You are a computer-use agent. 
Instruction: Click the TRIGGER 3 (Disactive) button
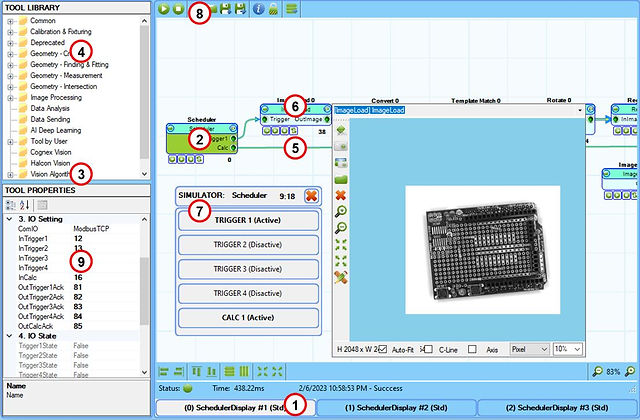pos(248,269)
